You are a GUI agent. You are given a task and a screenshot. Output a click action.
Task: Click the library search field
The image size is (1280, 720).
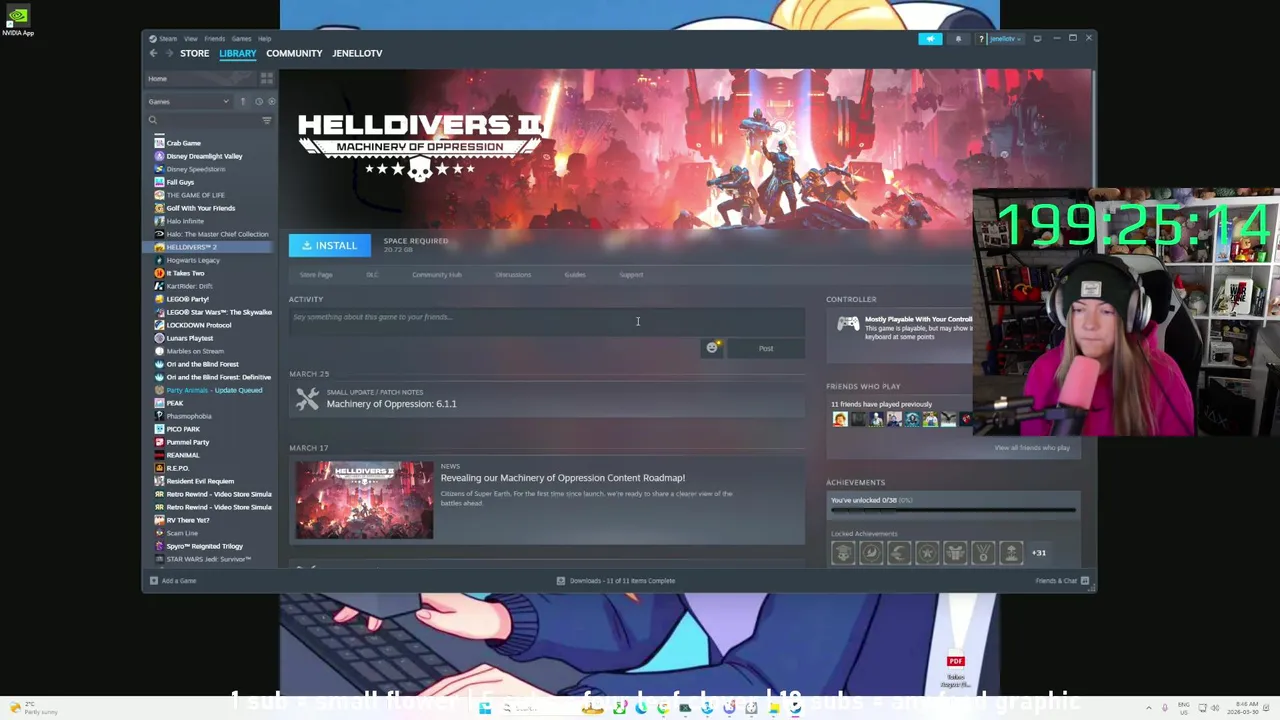point(210,120)
